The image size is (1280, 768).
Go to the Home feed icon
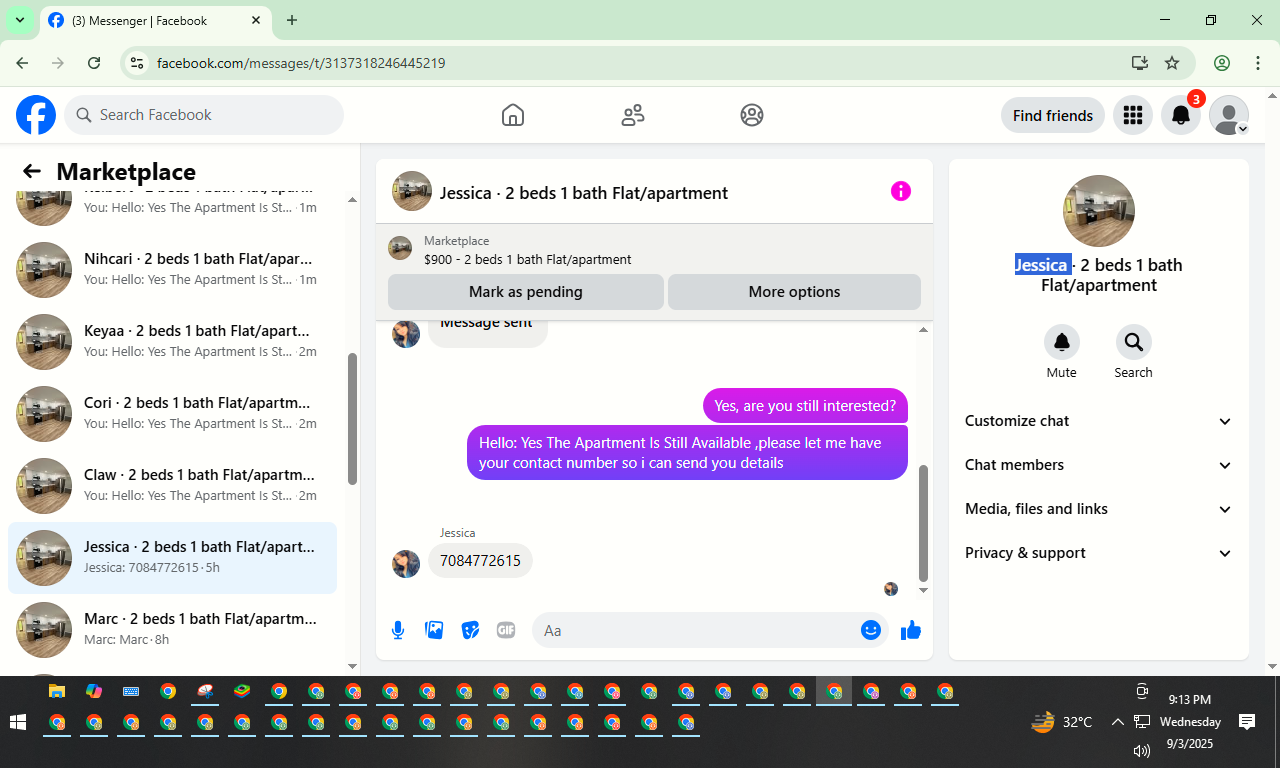[x=513, y=115]
